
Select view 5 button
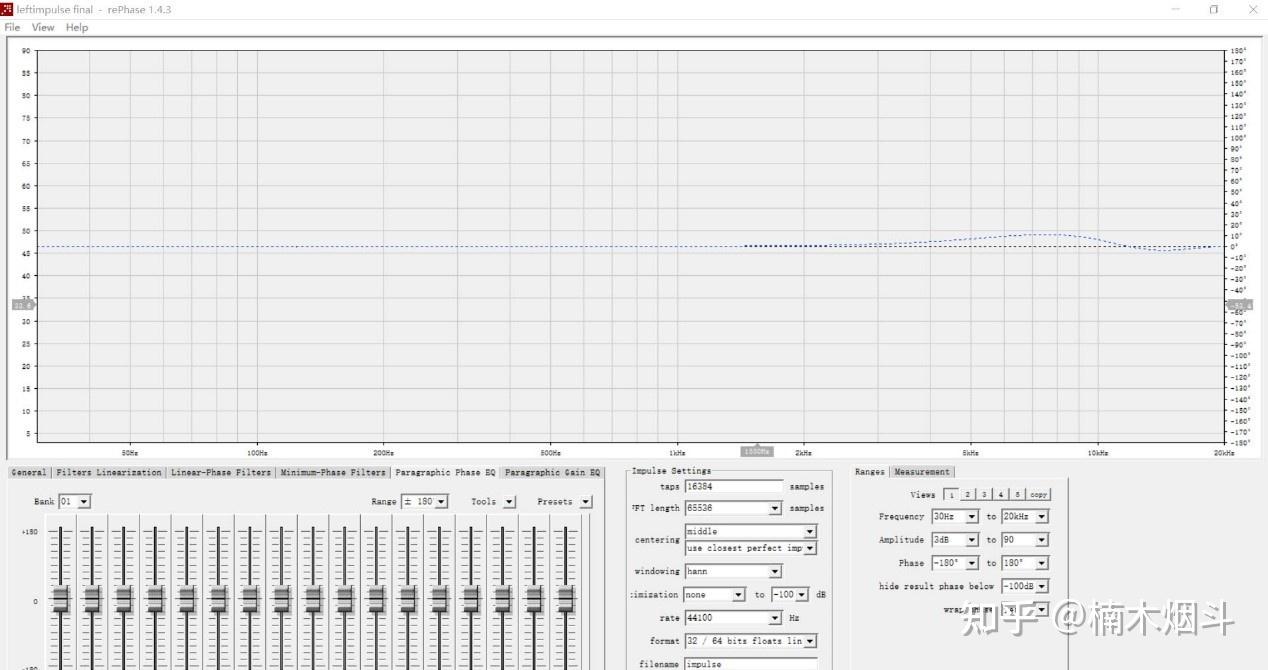(x=1018, y=494)
